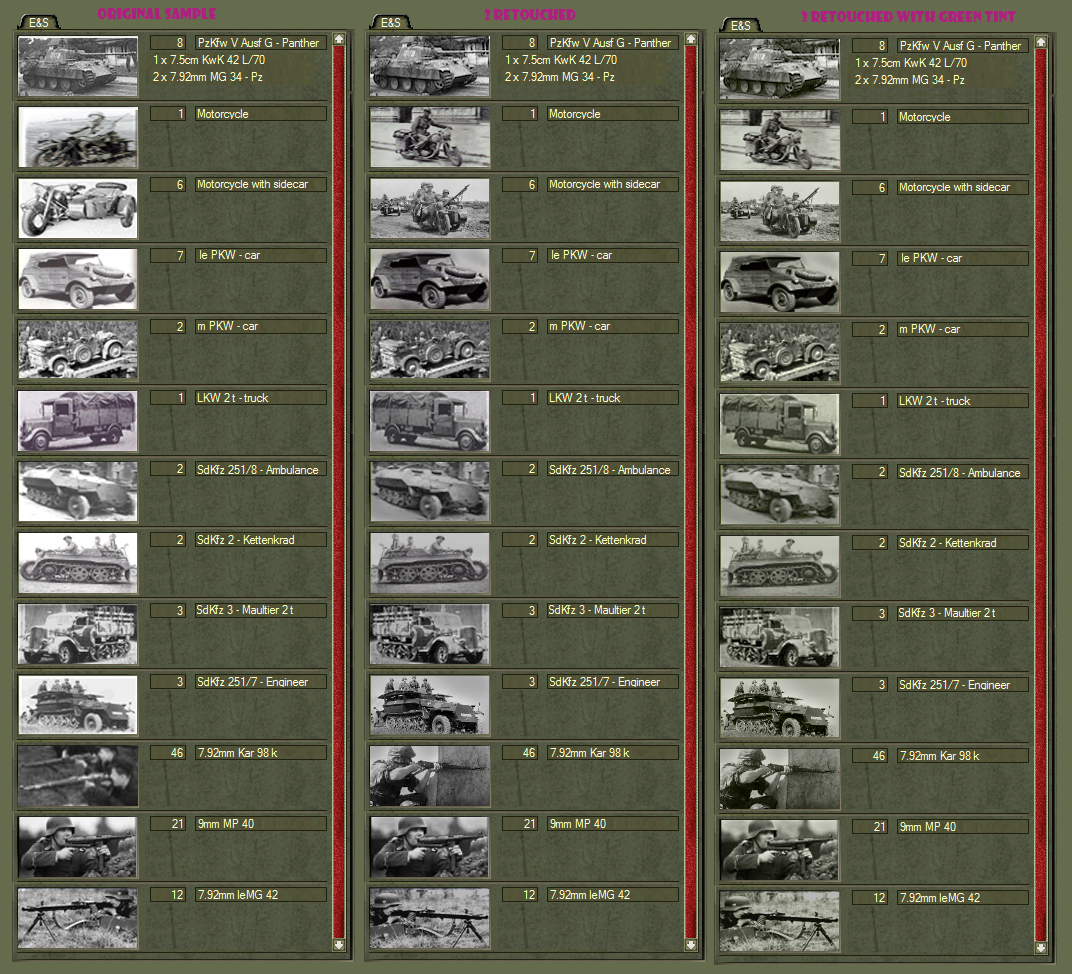This screenshot has width=1072, height=974.
Task: Click '2 x 7.92mm MG 34 - Pz' in Green Tint panel
Action: point(909,80)
